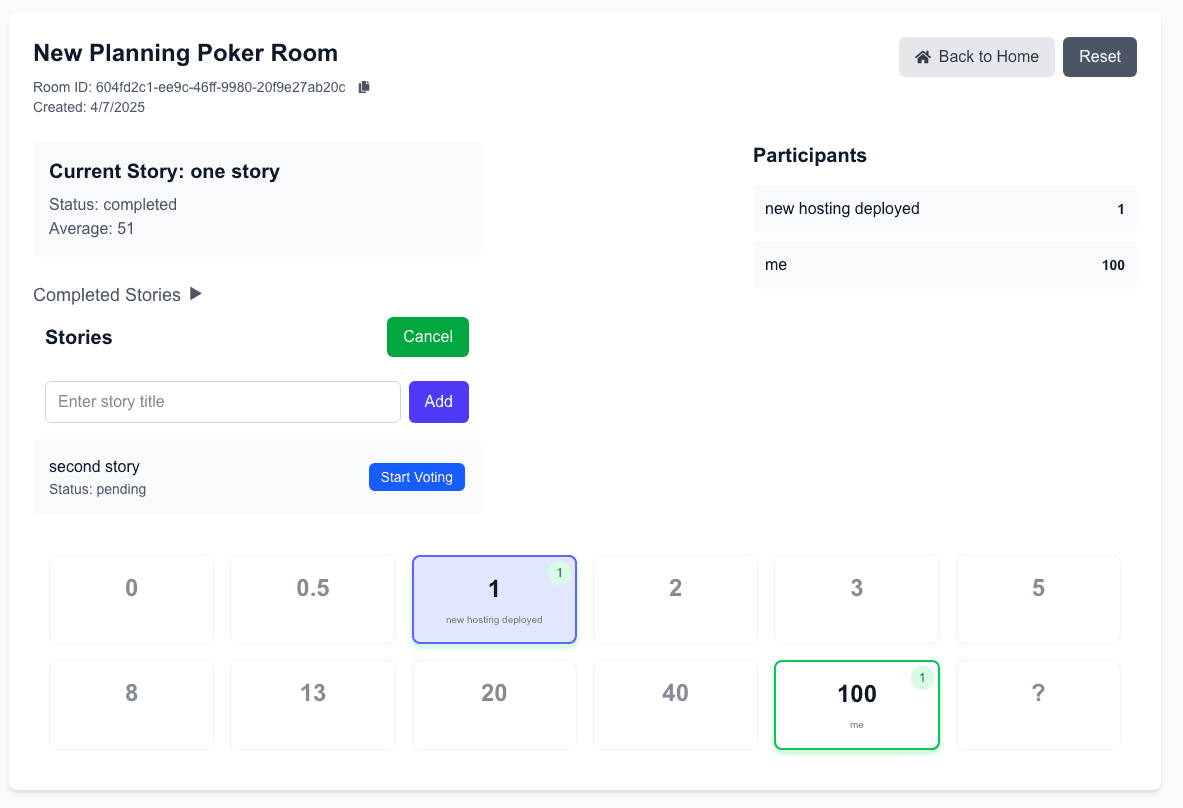Click participant 'new hosting deployed'

944,209
